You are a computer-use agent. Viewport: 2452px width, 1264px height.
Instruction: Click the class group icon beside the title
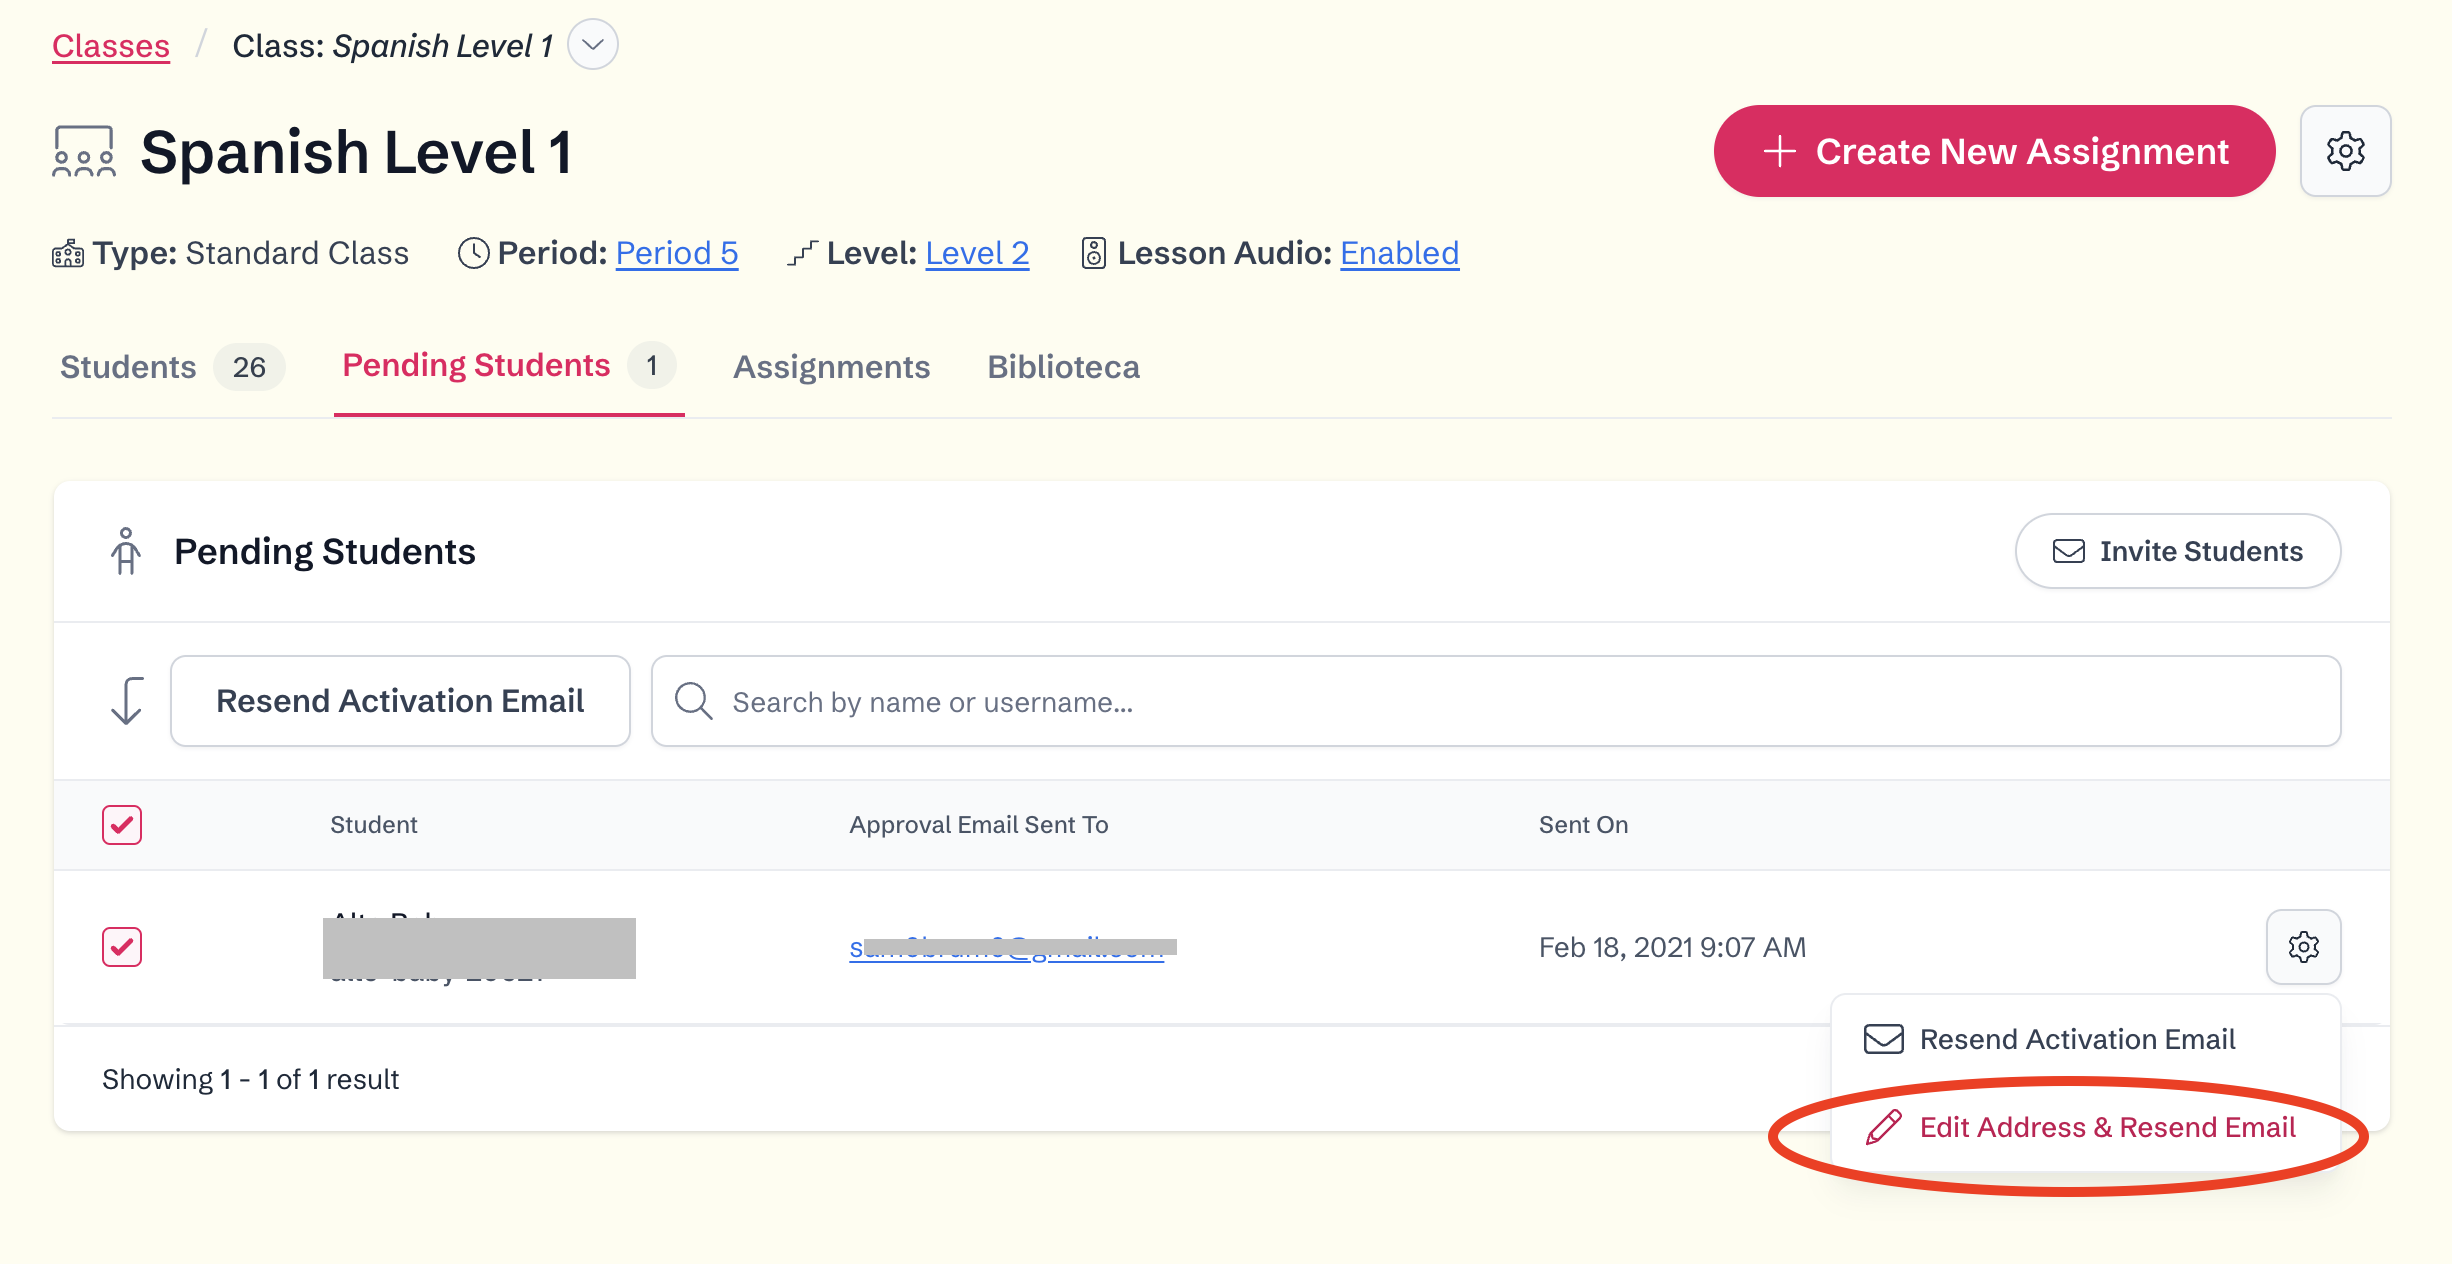coord(84,152)
